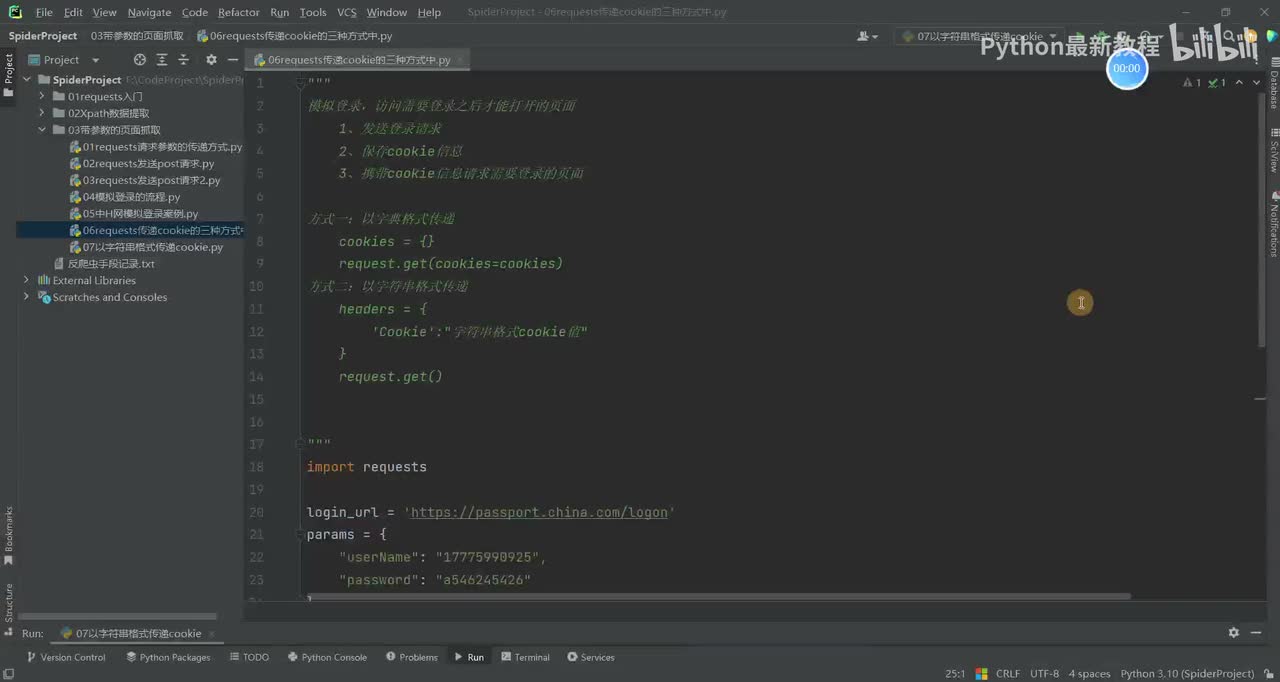Click the CRLF line separator status entry
This screenshot has height=682, width=1280.
pos(1007,674)
